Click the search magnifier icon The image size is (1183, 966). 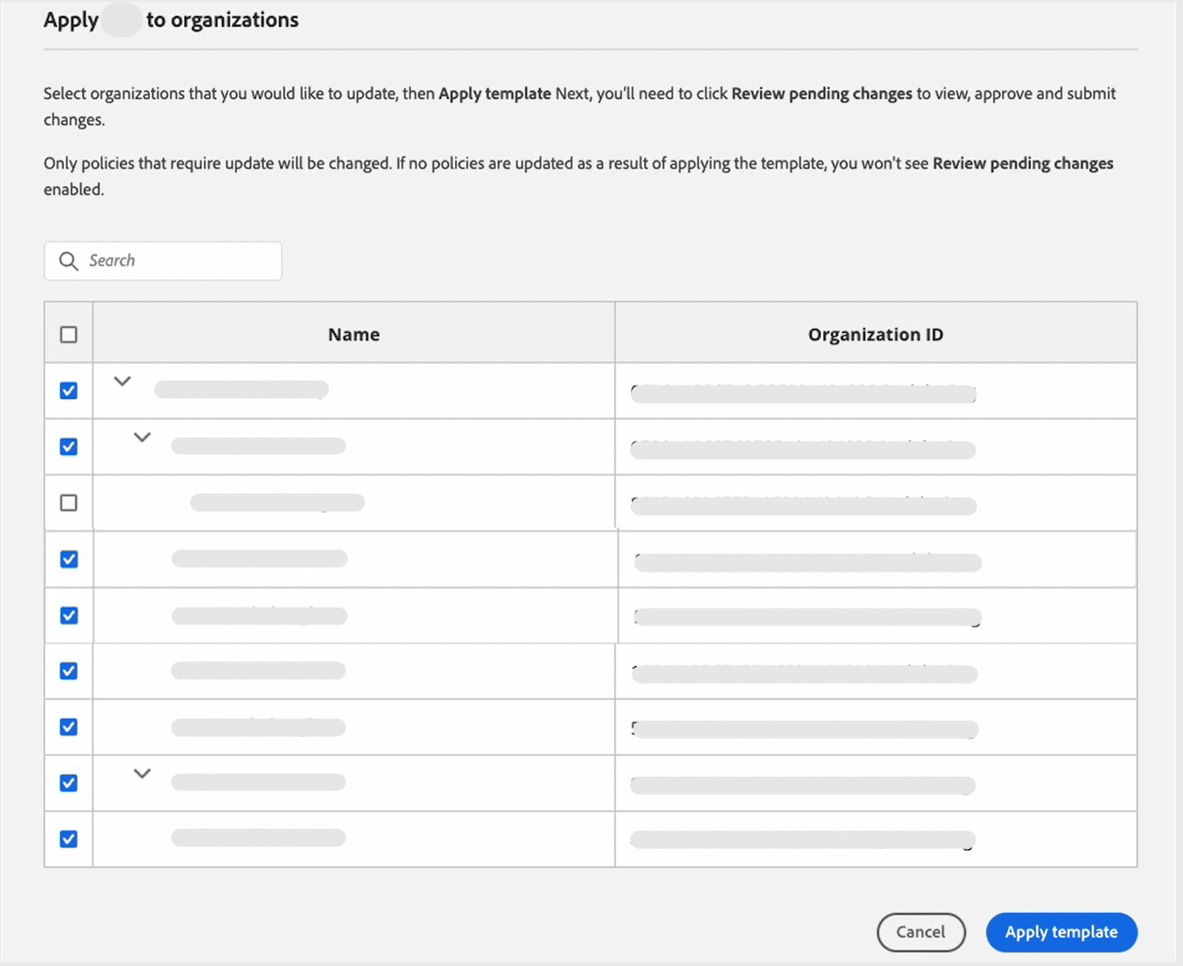click(68, 260)
